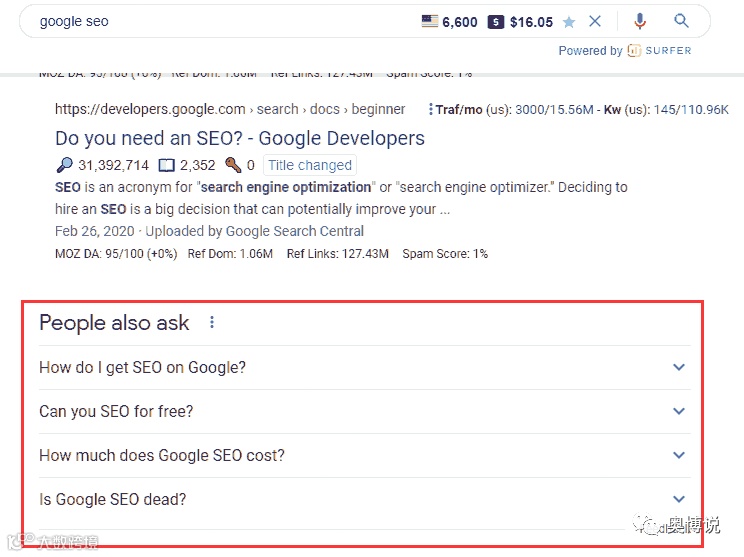This screenshot has height=557, width=744.
Task: Open "Do you need an SEO? - Google Developers" result
Action: 240,138
